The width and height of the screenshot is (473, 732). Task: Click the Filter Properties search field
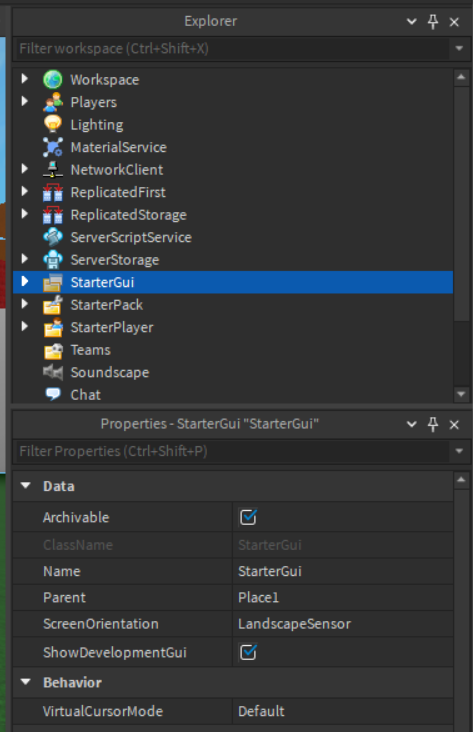pos(233,451)
